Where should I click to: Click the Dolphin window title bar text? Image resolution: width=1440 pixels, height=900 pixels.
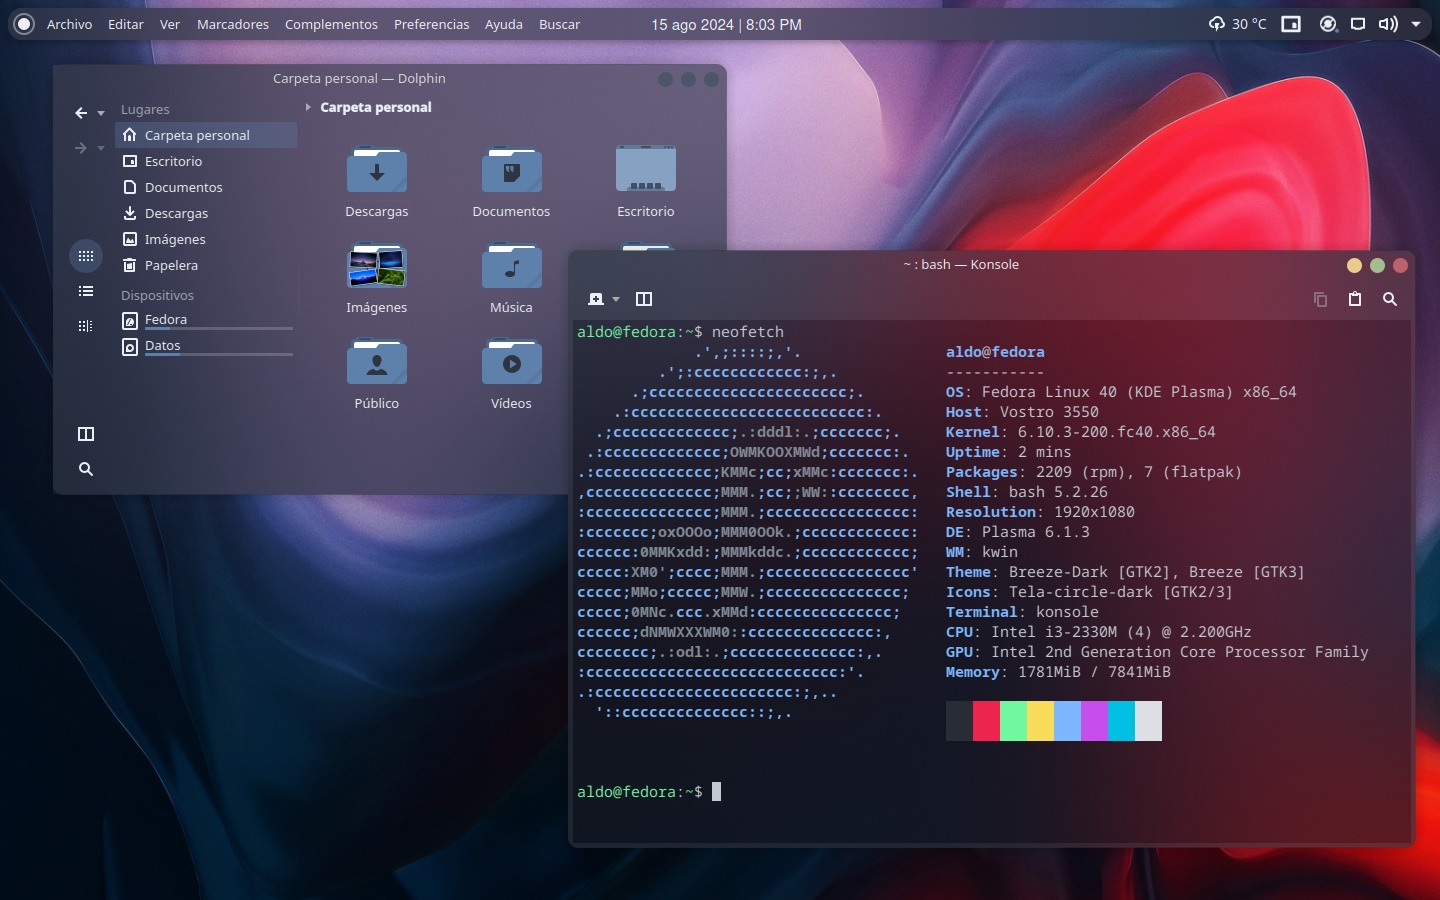[x=359, y=78]
